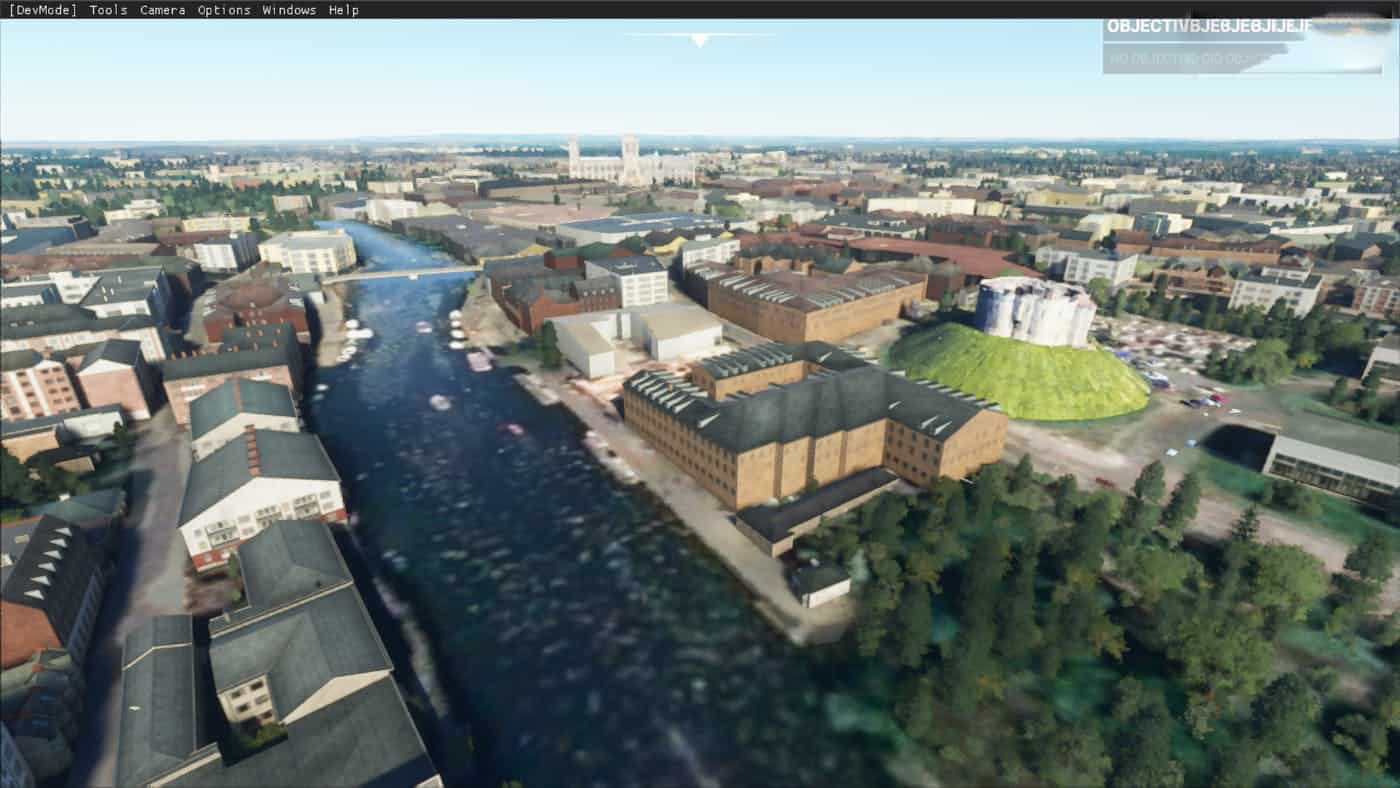Open the Options menu
This screenshot has width=1400, height=788.
(224, 10)
